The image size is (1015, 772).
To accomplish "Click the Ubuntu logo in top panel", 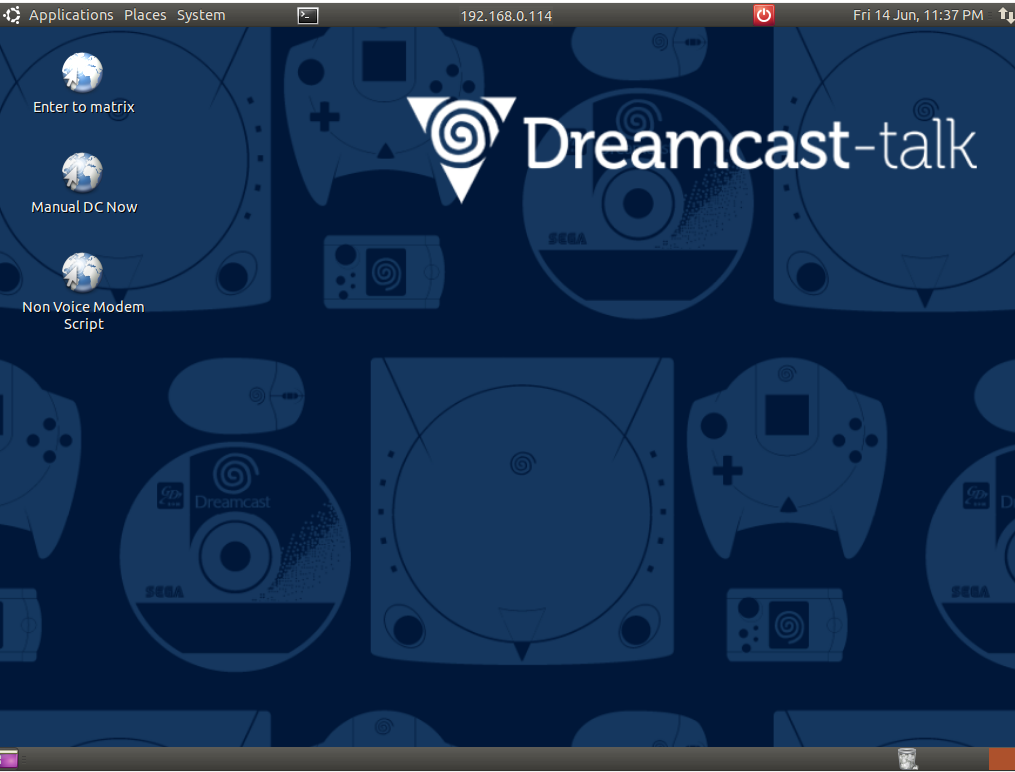I will click(12, 15).
